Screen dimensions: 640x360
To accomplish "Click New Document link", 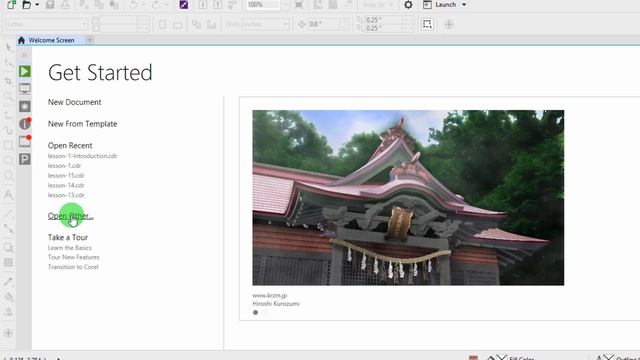I will click(x=74, y=102).
